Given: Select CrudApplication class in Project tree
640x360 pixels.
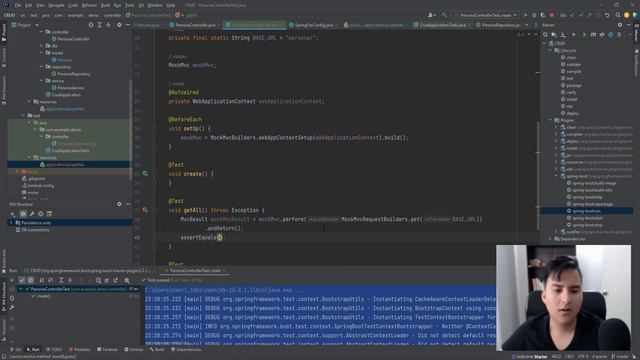Looking at the screenshot, I should coord(63,95).
